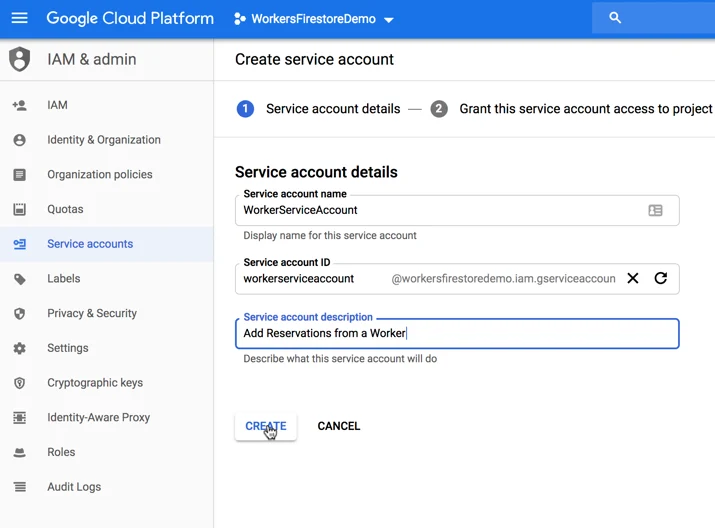Screen dimensions: 715x528
Task: Focus the Service account name field
Action: click(x=457, y=210)
